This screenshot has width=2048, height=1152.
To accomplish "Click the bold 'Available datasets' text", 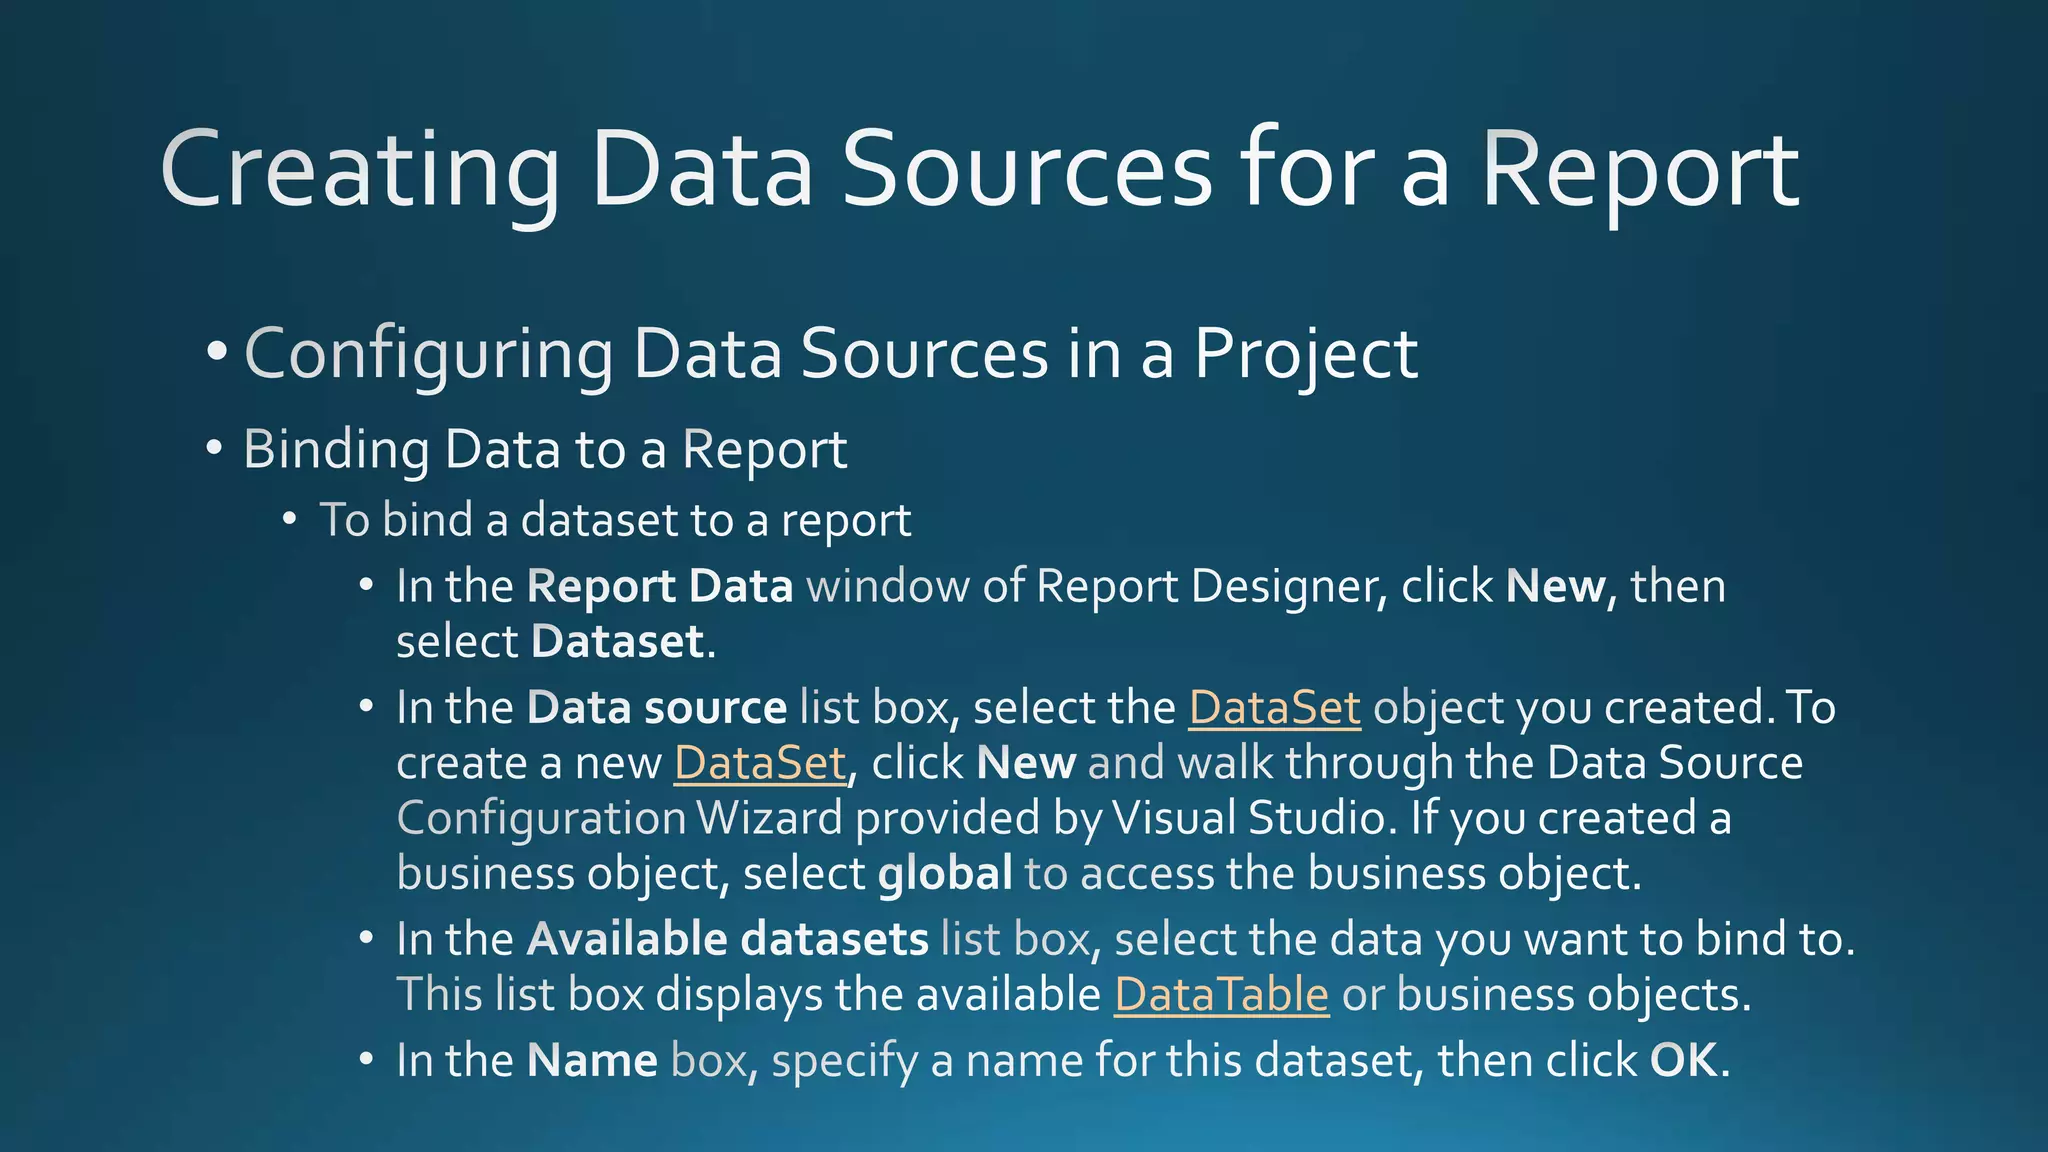I will tap(728, 939).
